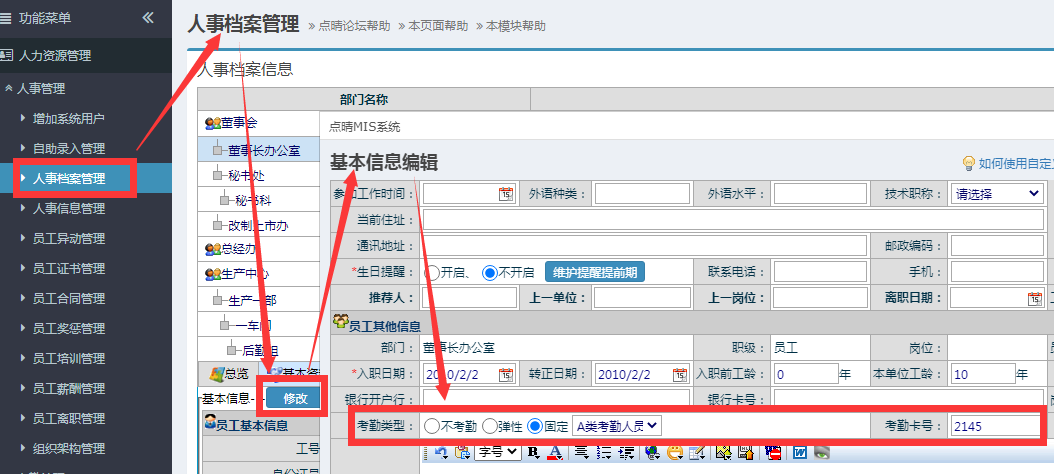Open 人事信息管理 in the sidebar menu
Image resolution: width=1054 pixels, height=474 pixels.
(x=68, y=209)
